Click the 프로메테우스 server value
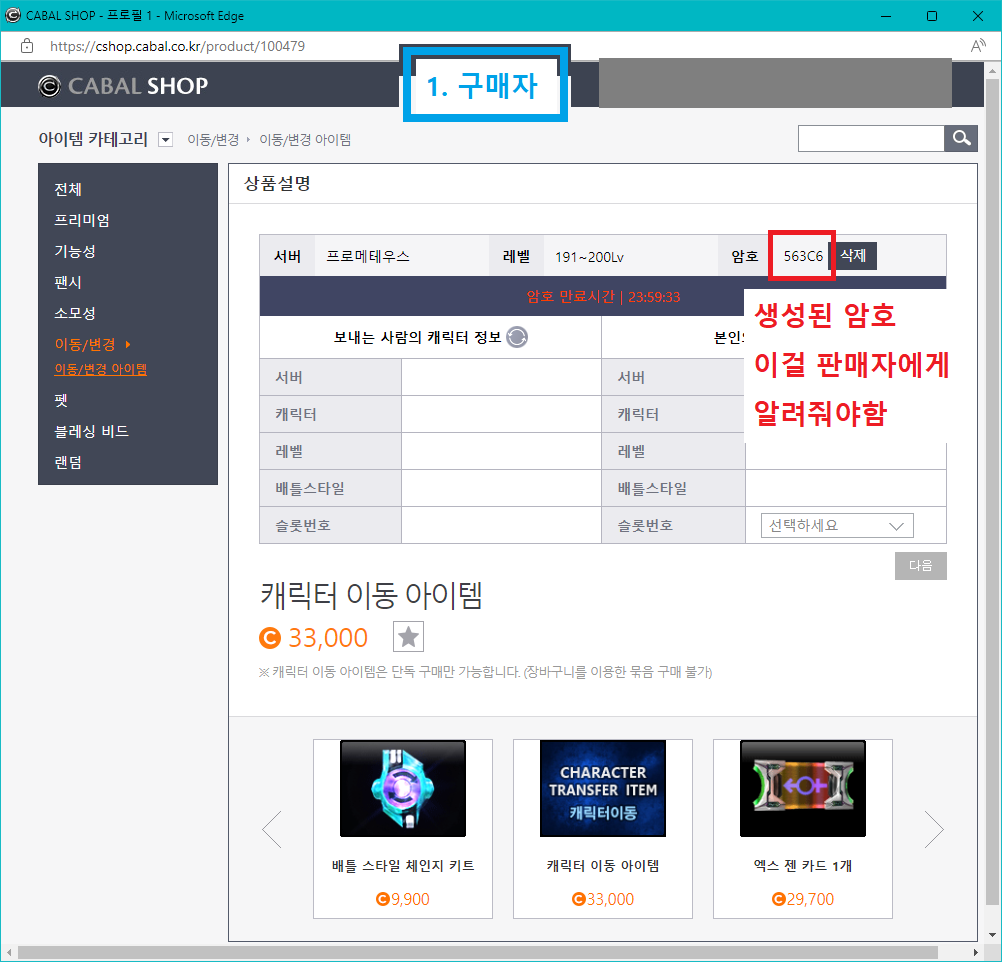Viewport: 1007px width, 965px height. (x=369, y=257)
